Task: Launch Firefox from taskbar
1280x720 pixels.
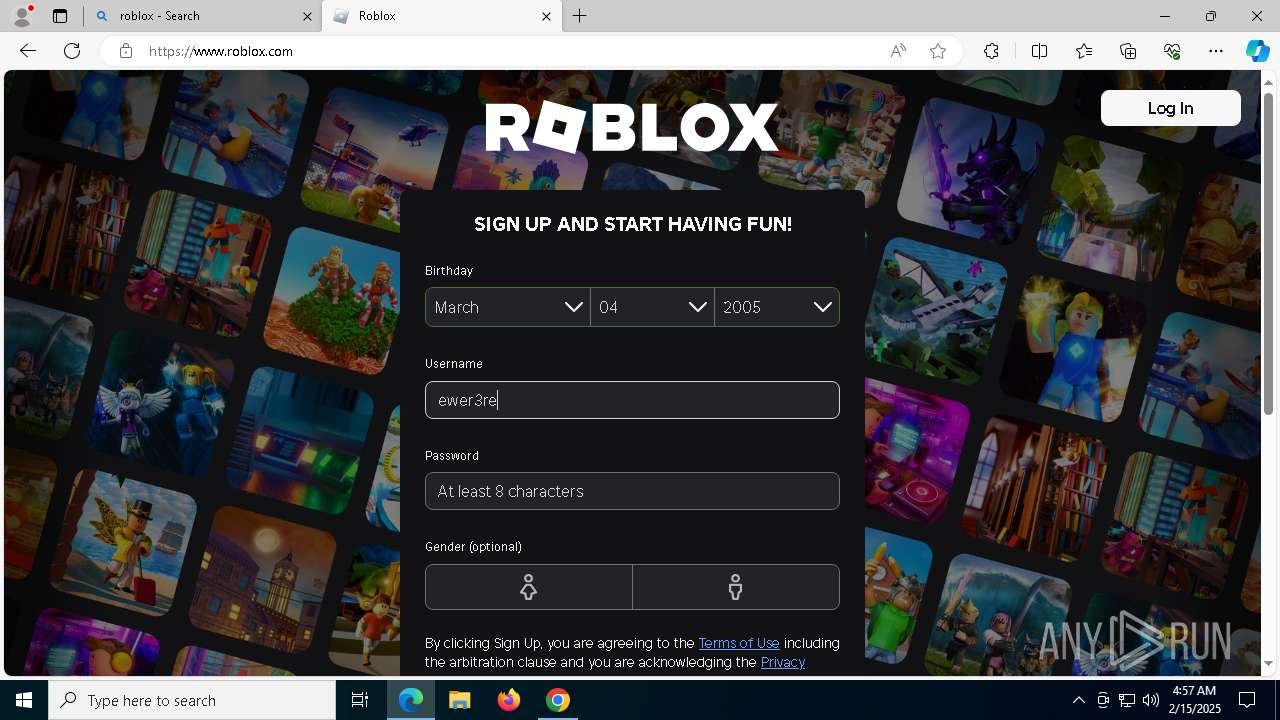Action: coord(509,700)
